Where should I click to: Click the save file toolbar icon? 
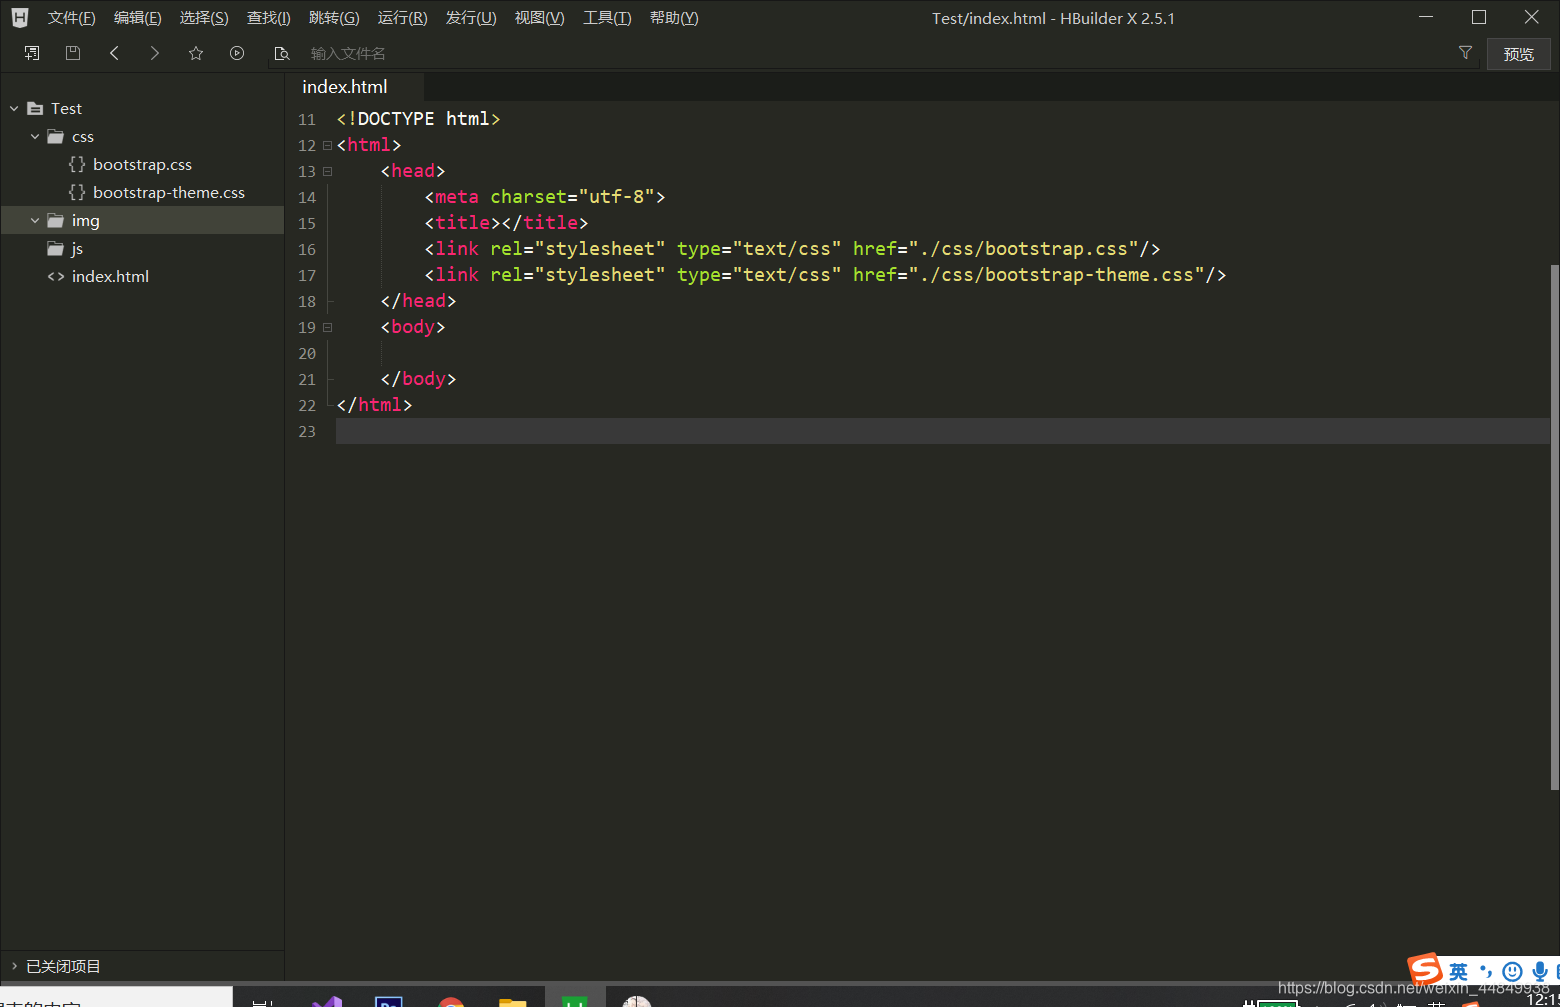click(x=72, y=53)
